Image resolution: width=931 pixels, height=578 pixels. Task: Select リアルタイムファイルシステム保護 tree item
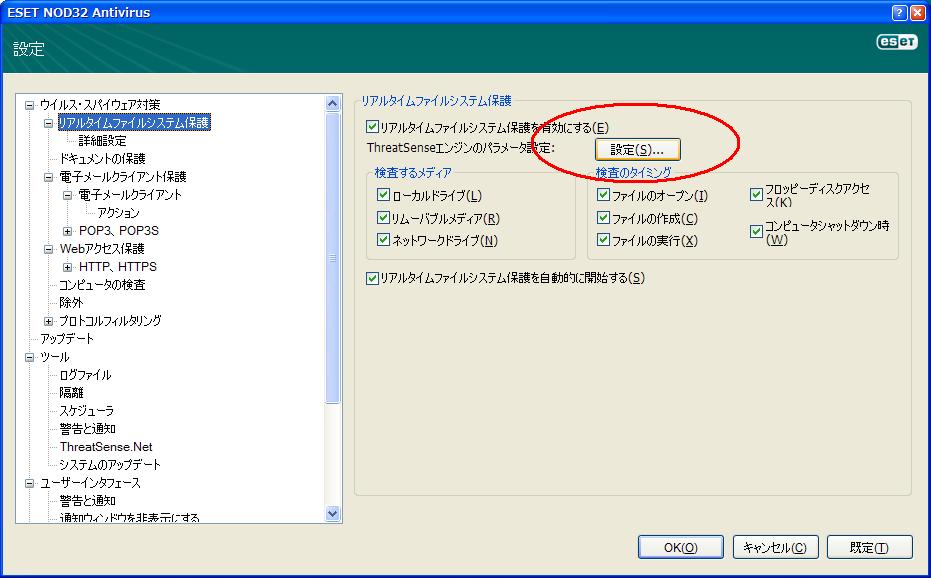[134, 123]
